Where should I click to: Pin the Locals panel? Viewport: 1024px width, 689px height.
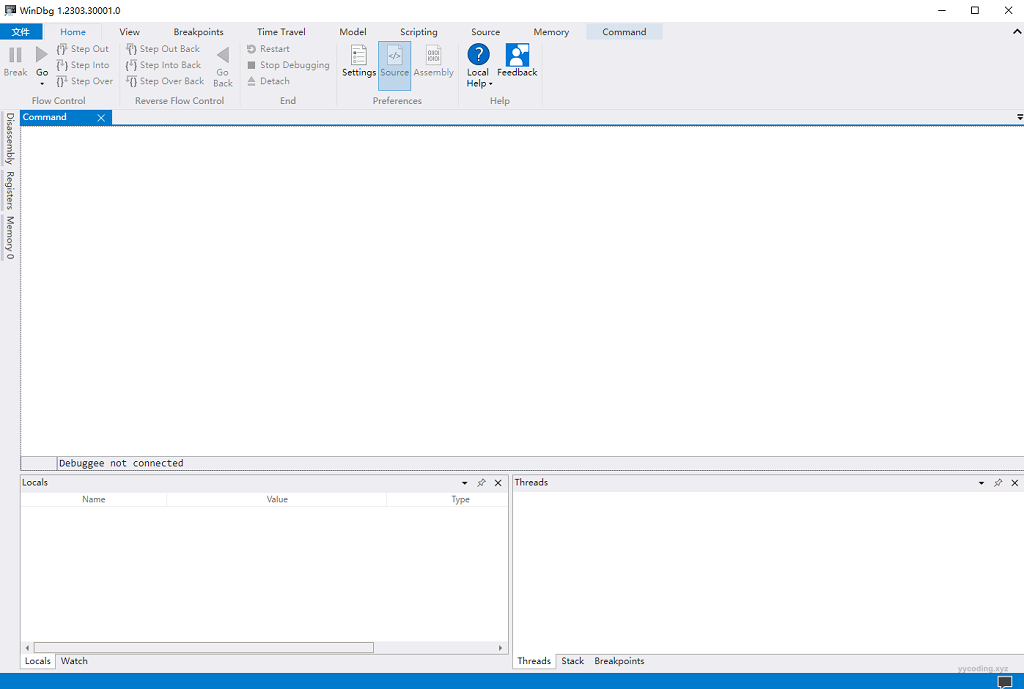point(481,483)
